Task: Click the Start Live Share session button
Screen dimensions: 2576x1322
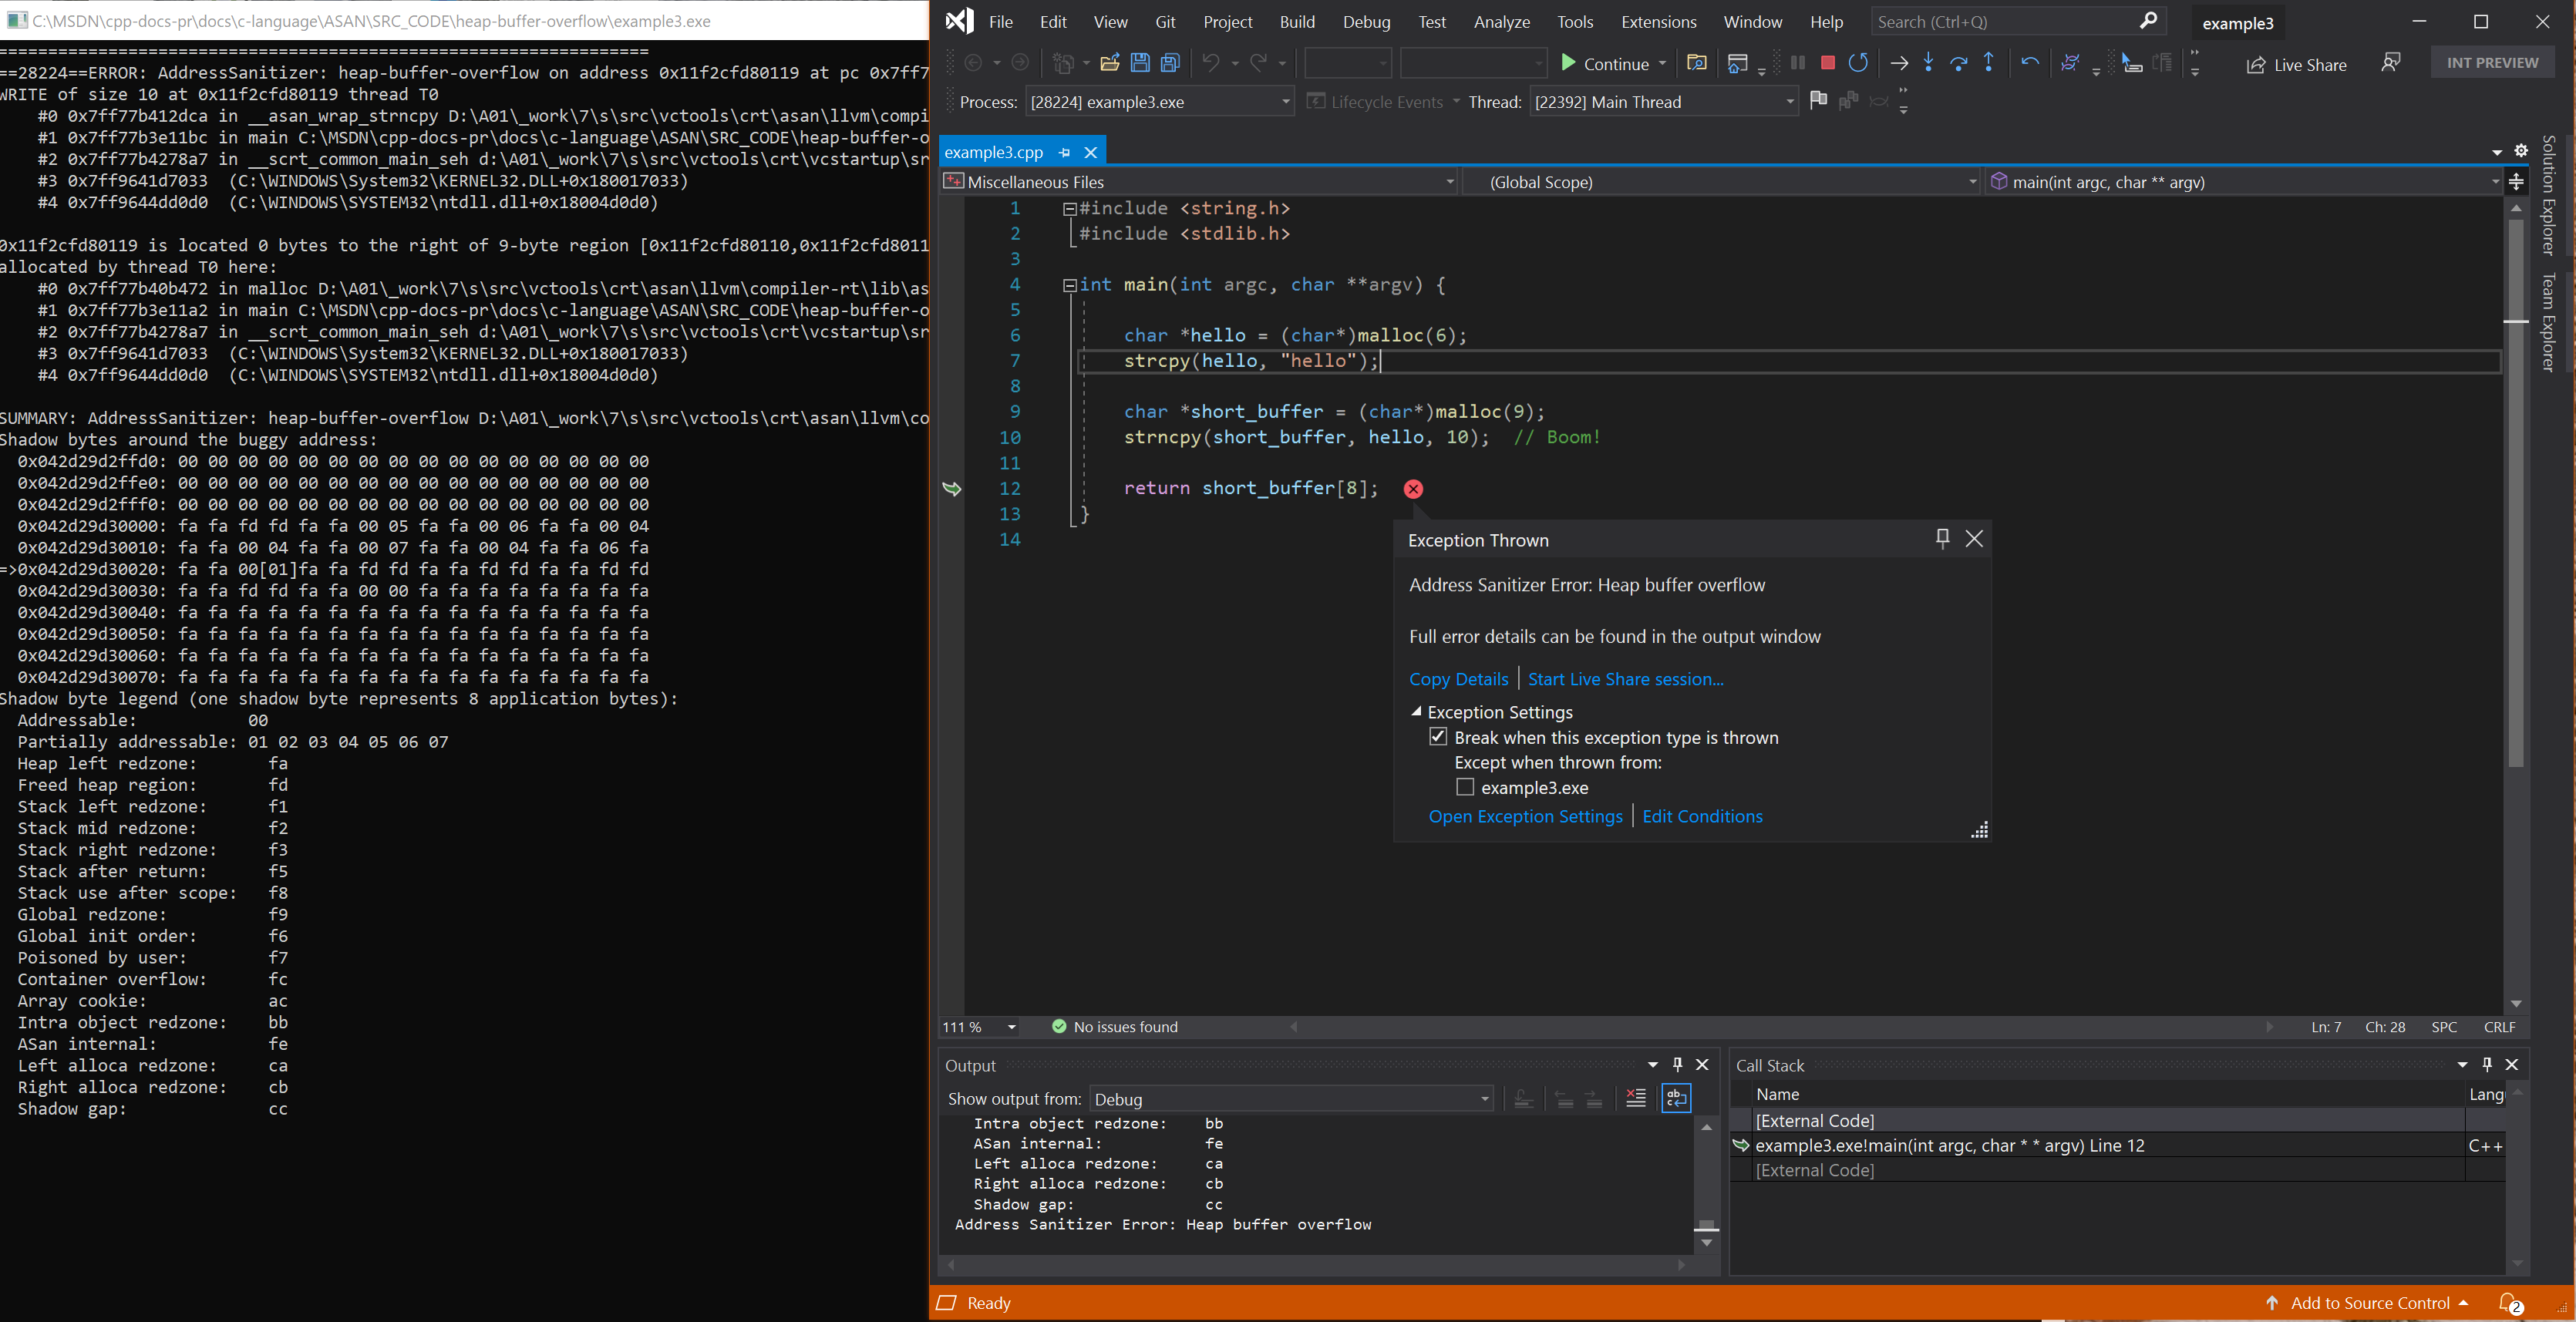Action: [1624, 678]
